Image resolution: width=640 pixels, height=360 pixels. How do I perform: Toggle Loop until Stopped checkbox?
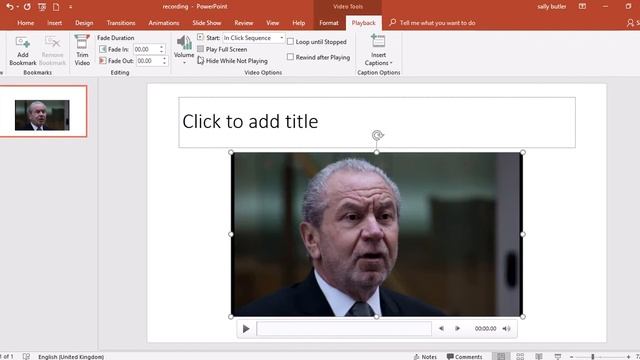[x=290, y=42]
